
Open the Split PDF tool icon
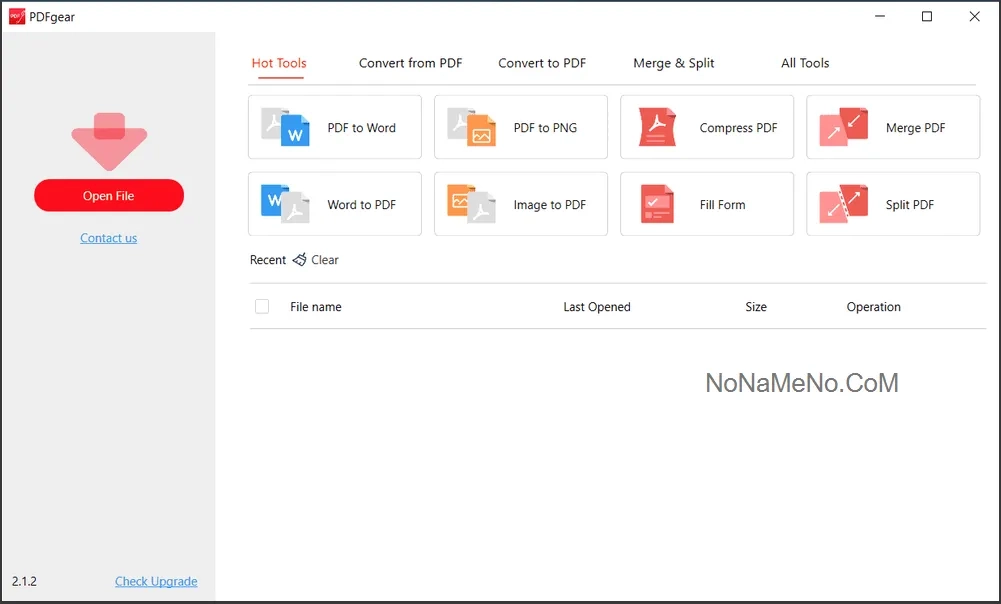click(x=844, y=204)
